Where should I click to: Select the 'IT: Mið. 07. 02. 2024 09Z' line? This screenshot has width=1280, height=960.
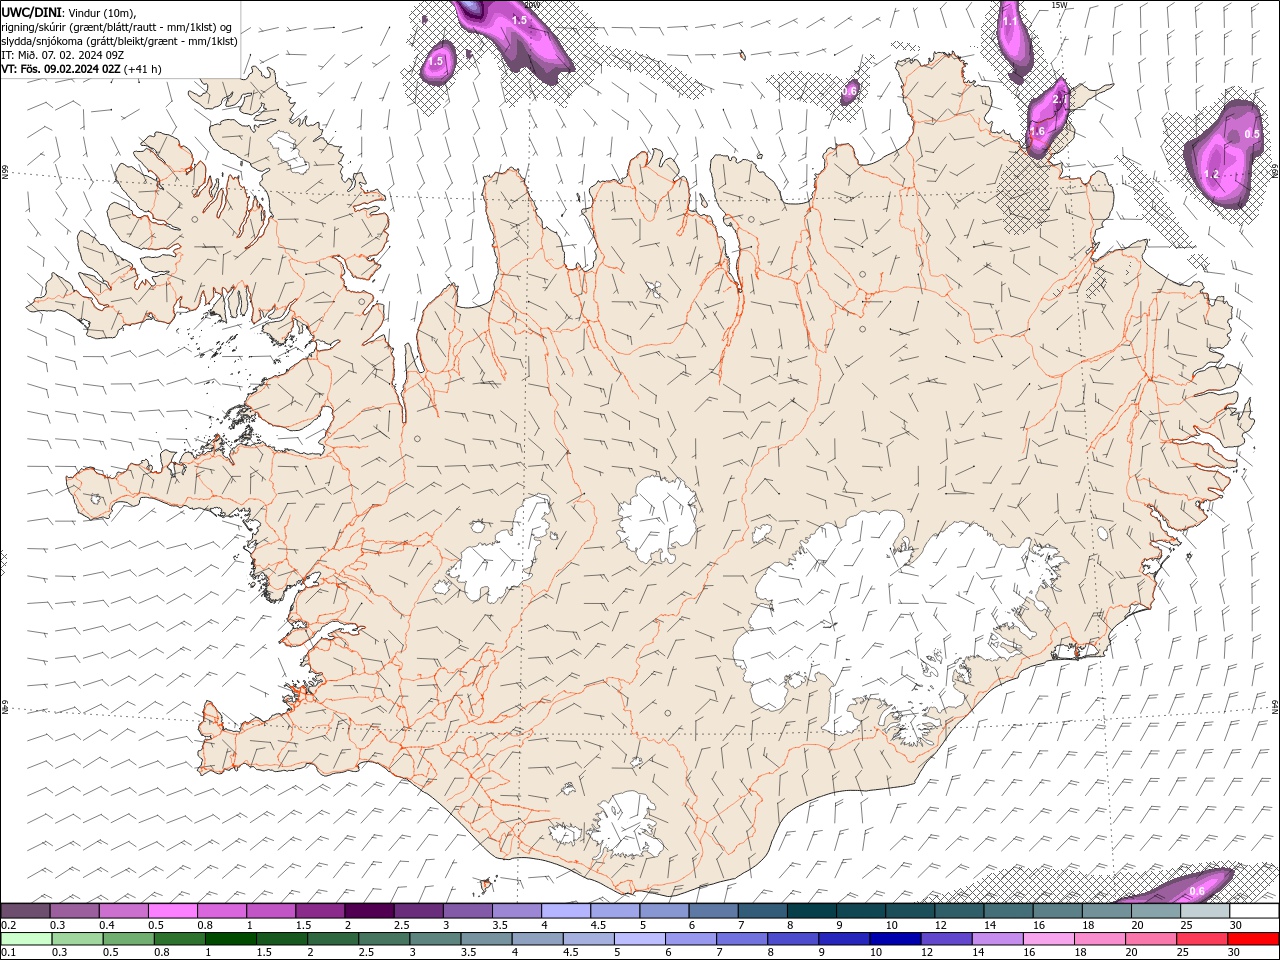[62, 55]
